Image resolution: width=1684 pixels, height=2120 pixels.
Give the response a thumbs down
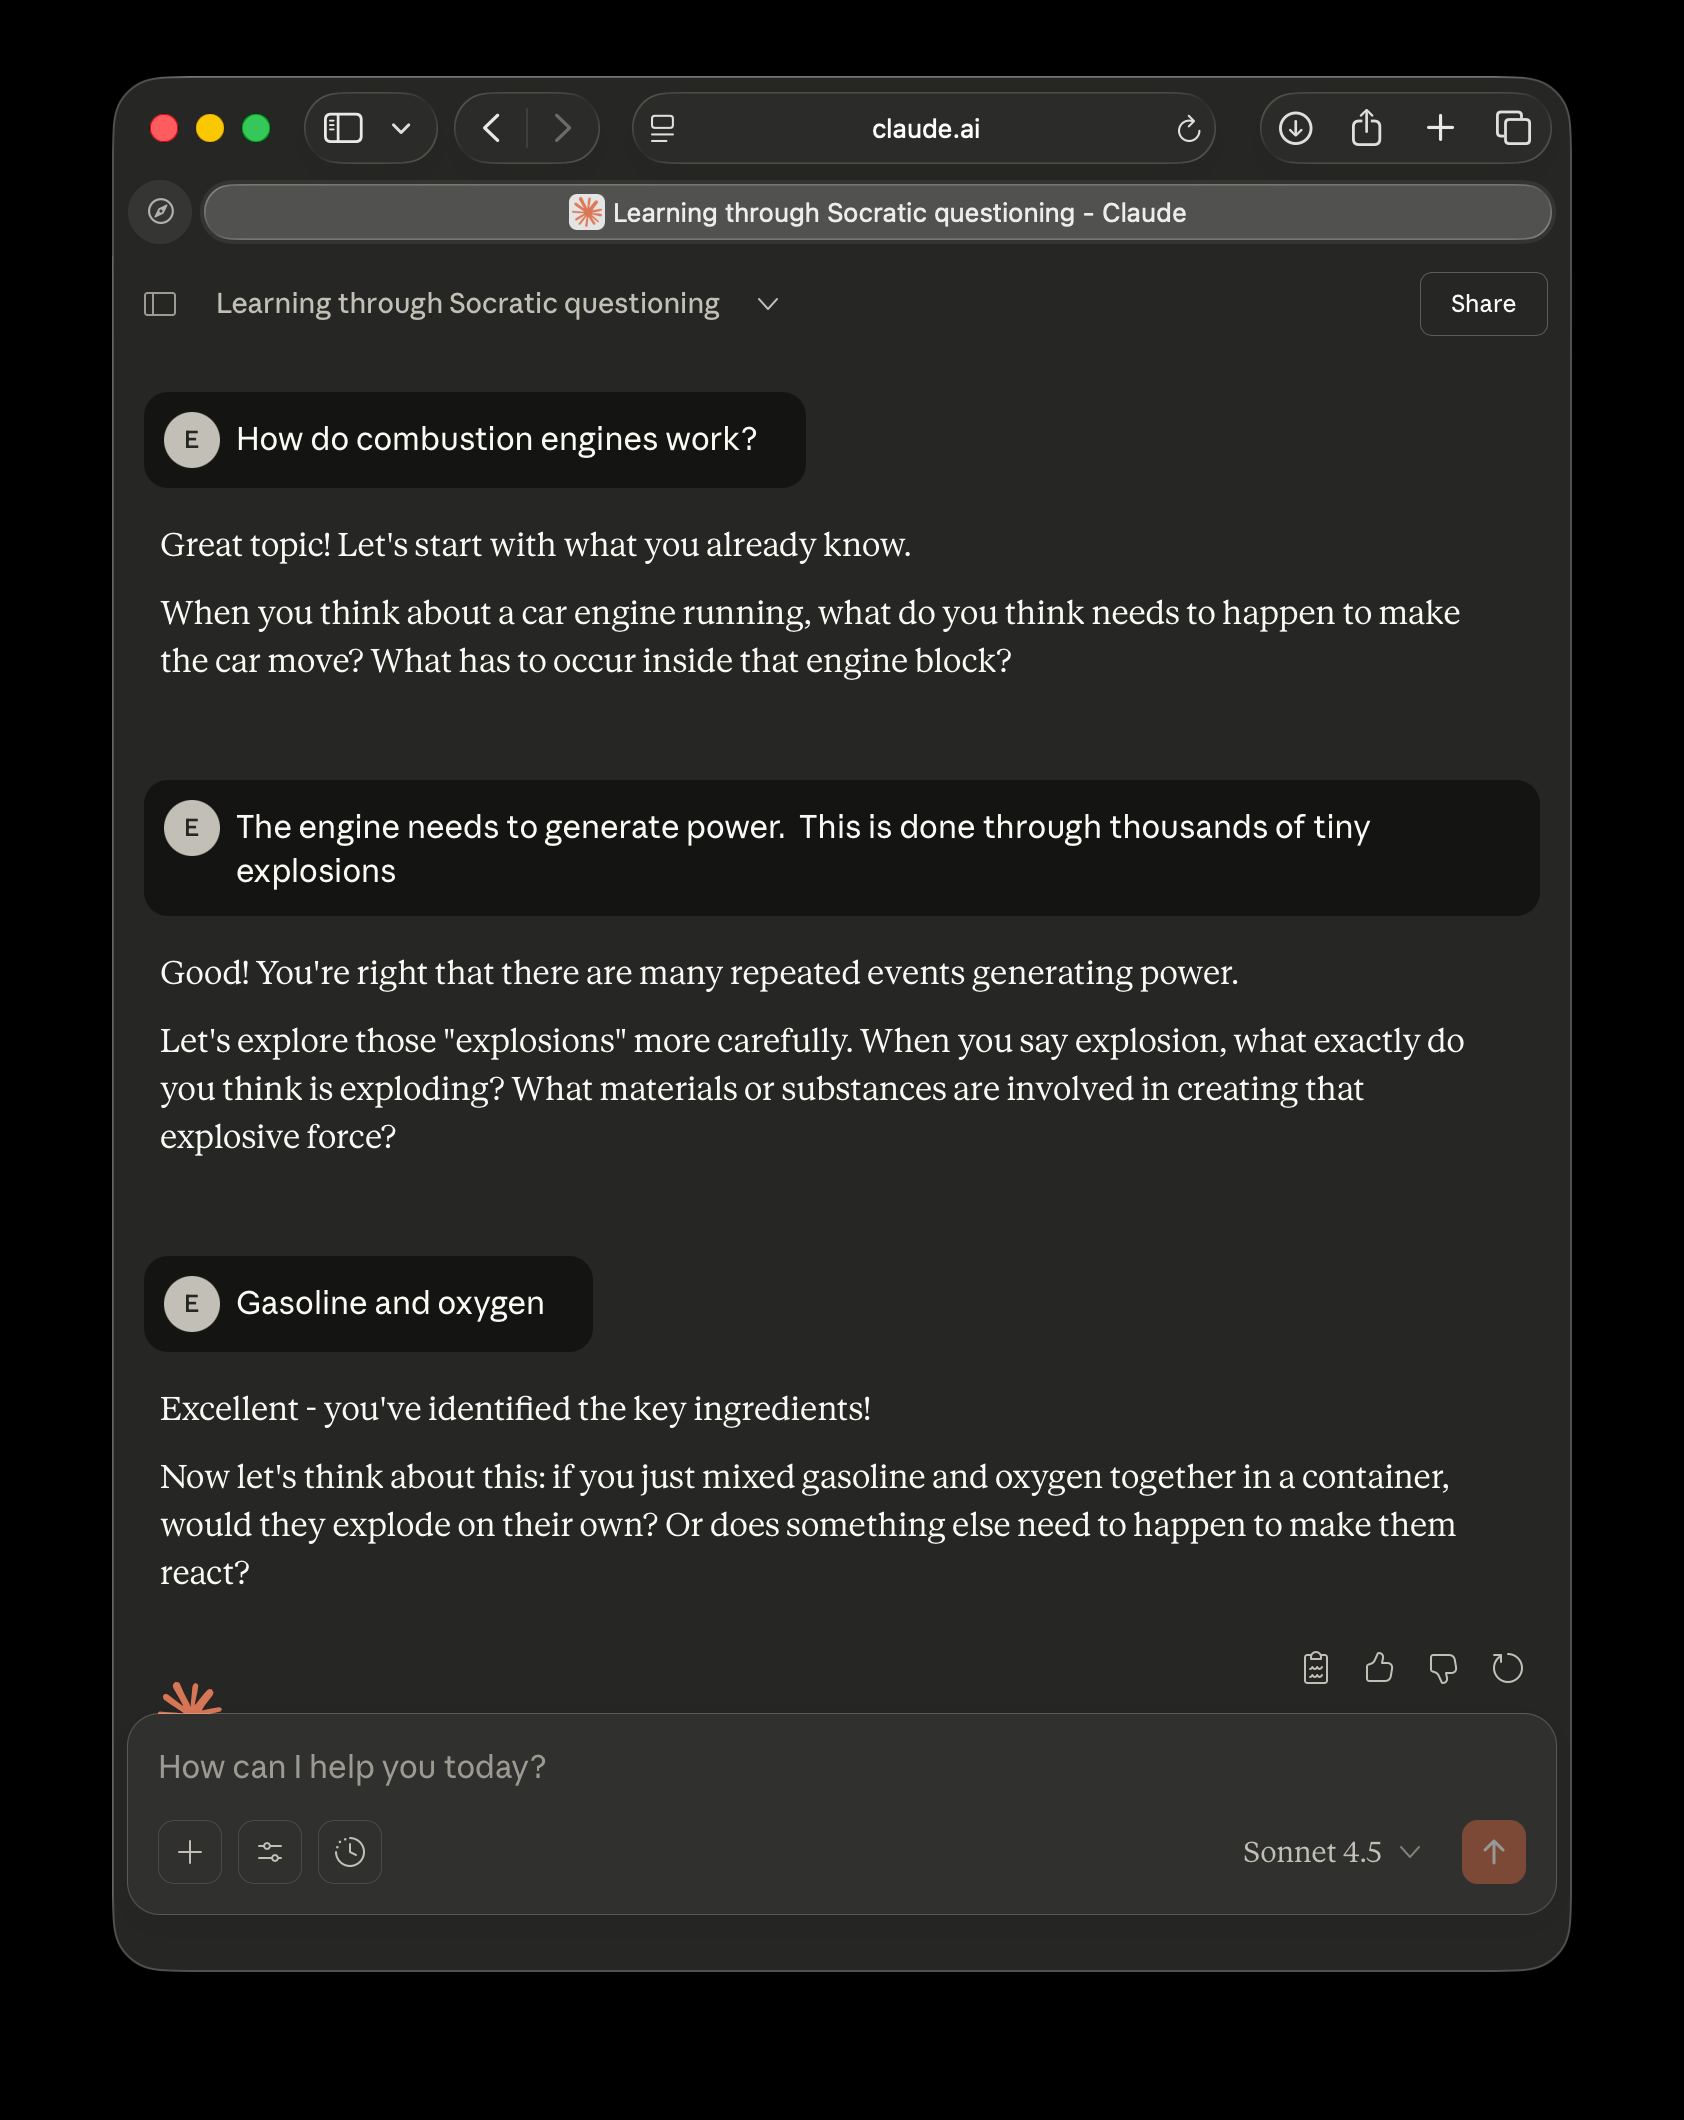[1443, 1668]
